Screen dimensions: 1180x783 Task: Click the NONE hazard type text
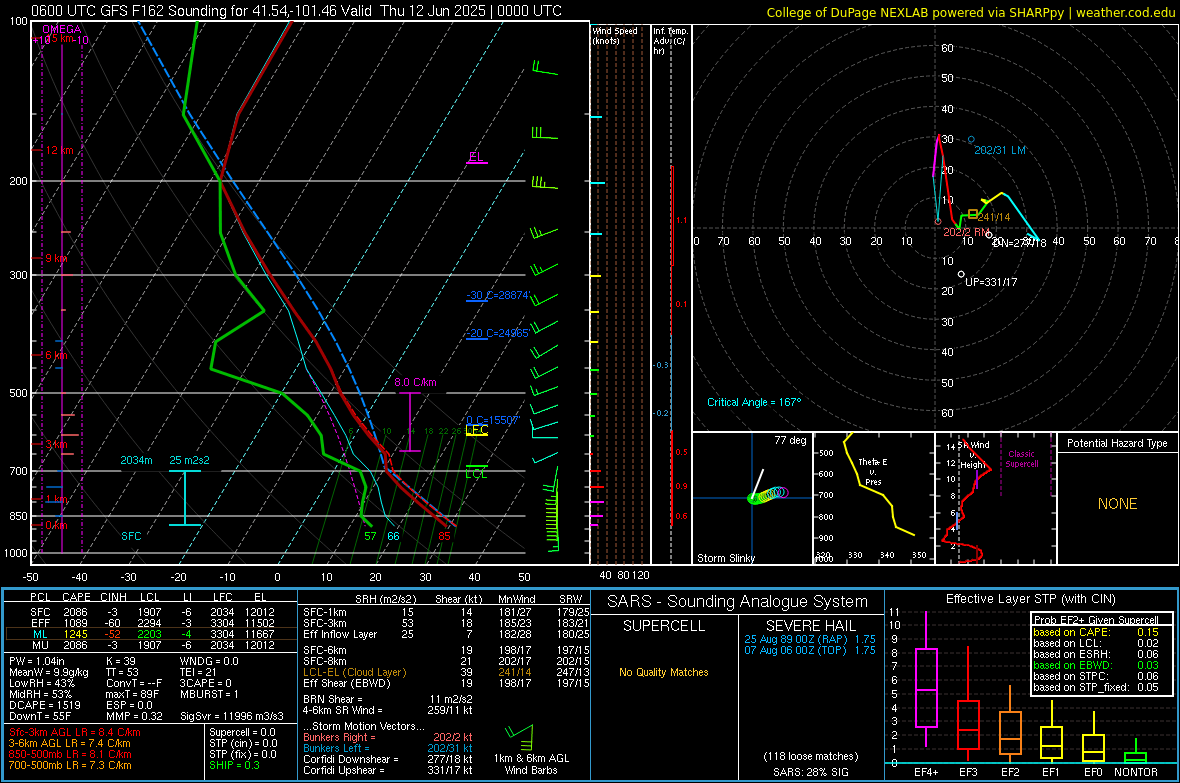[1118, 504]
